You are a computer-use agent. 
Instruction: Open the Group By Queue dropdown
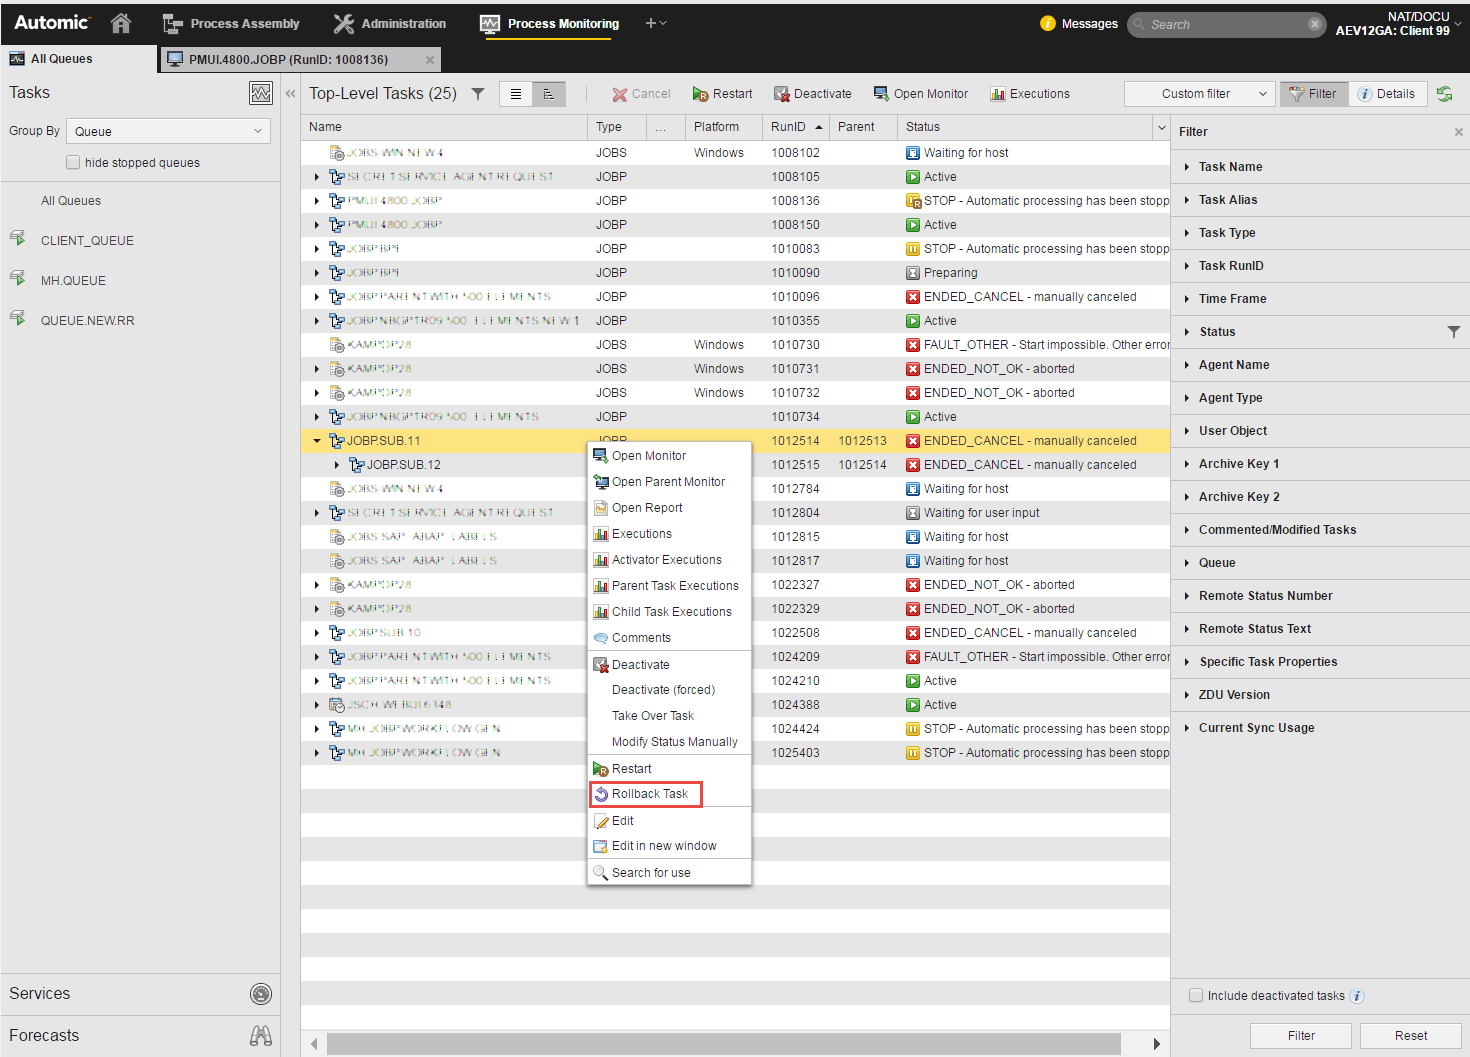pyautogui.click(x=168, y=131)
